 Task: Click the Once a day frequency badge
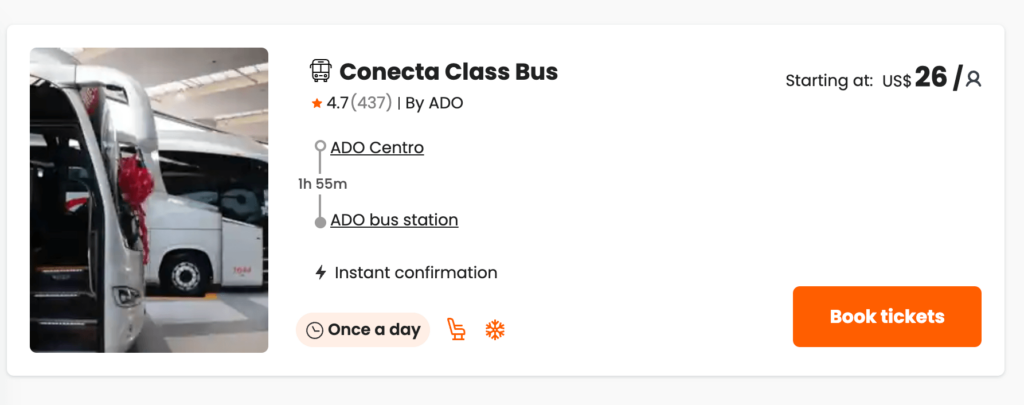pos(363,330)
